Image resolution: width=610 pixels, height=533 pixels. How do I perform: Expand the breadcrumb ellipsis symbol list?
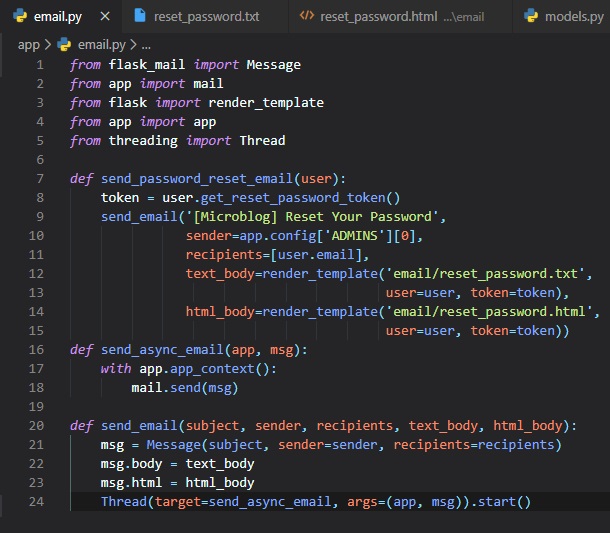point(146,45)
